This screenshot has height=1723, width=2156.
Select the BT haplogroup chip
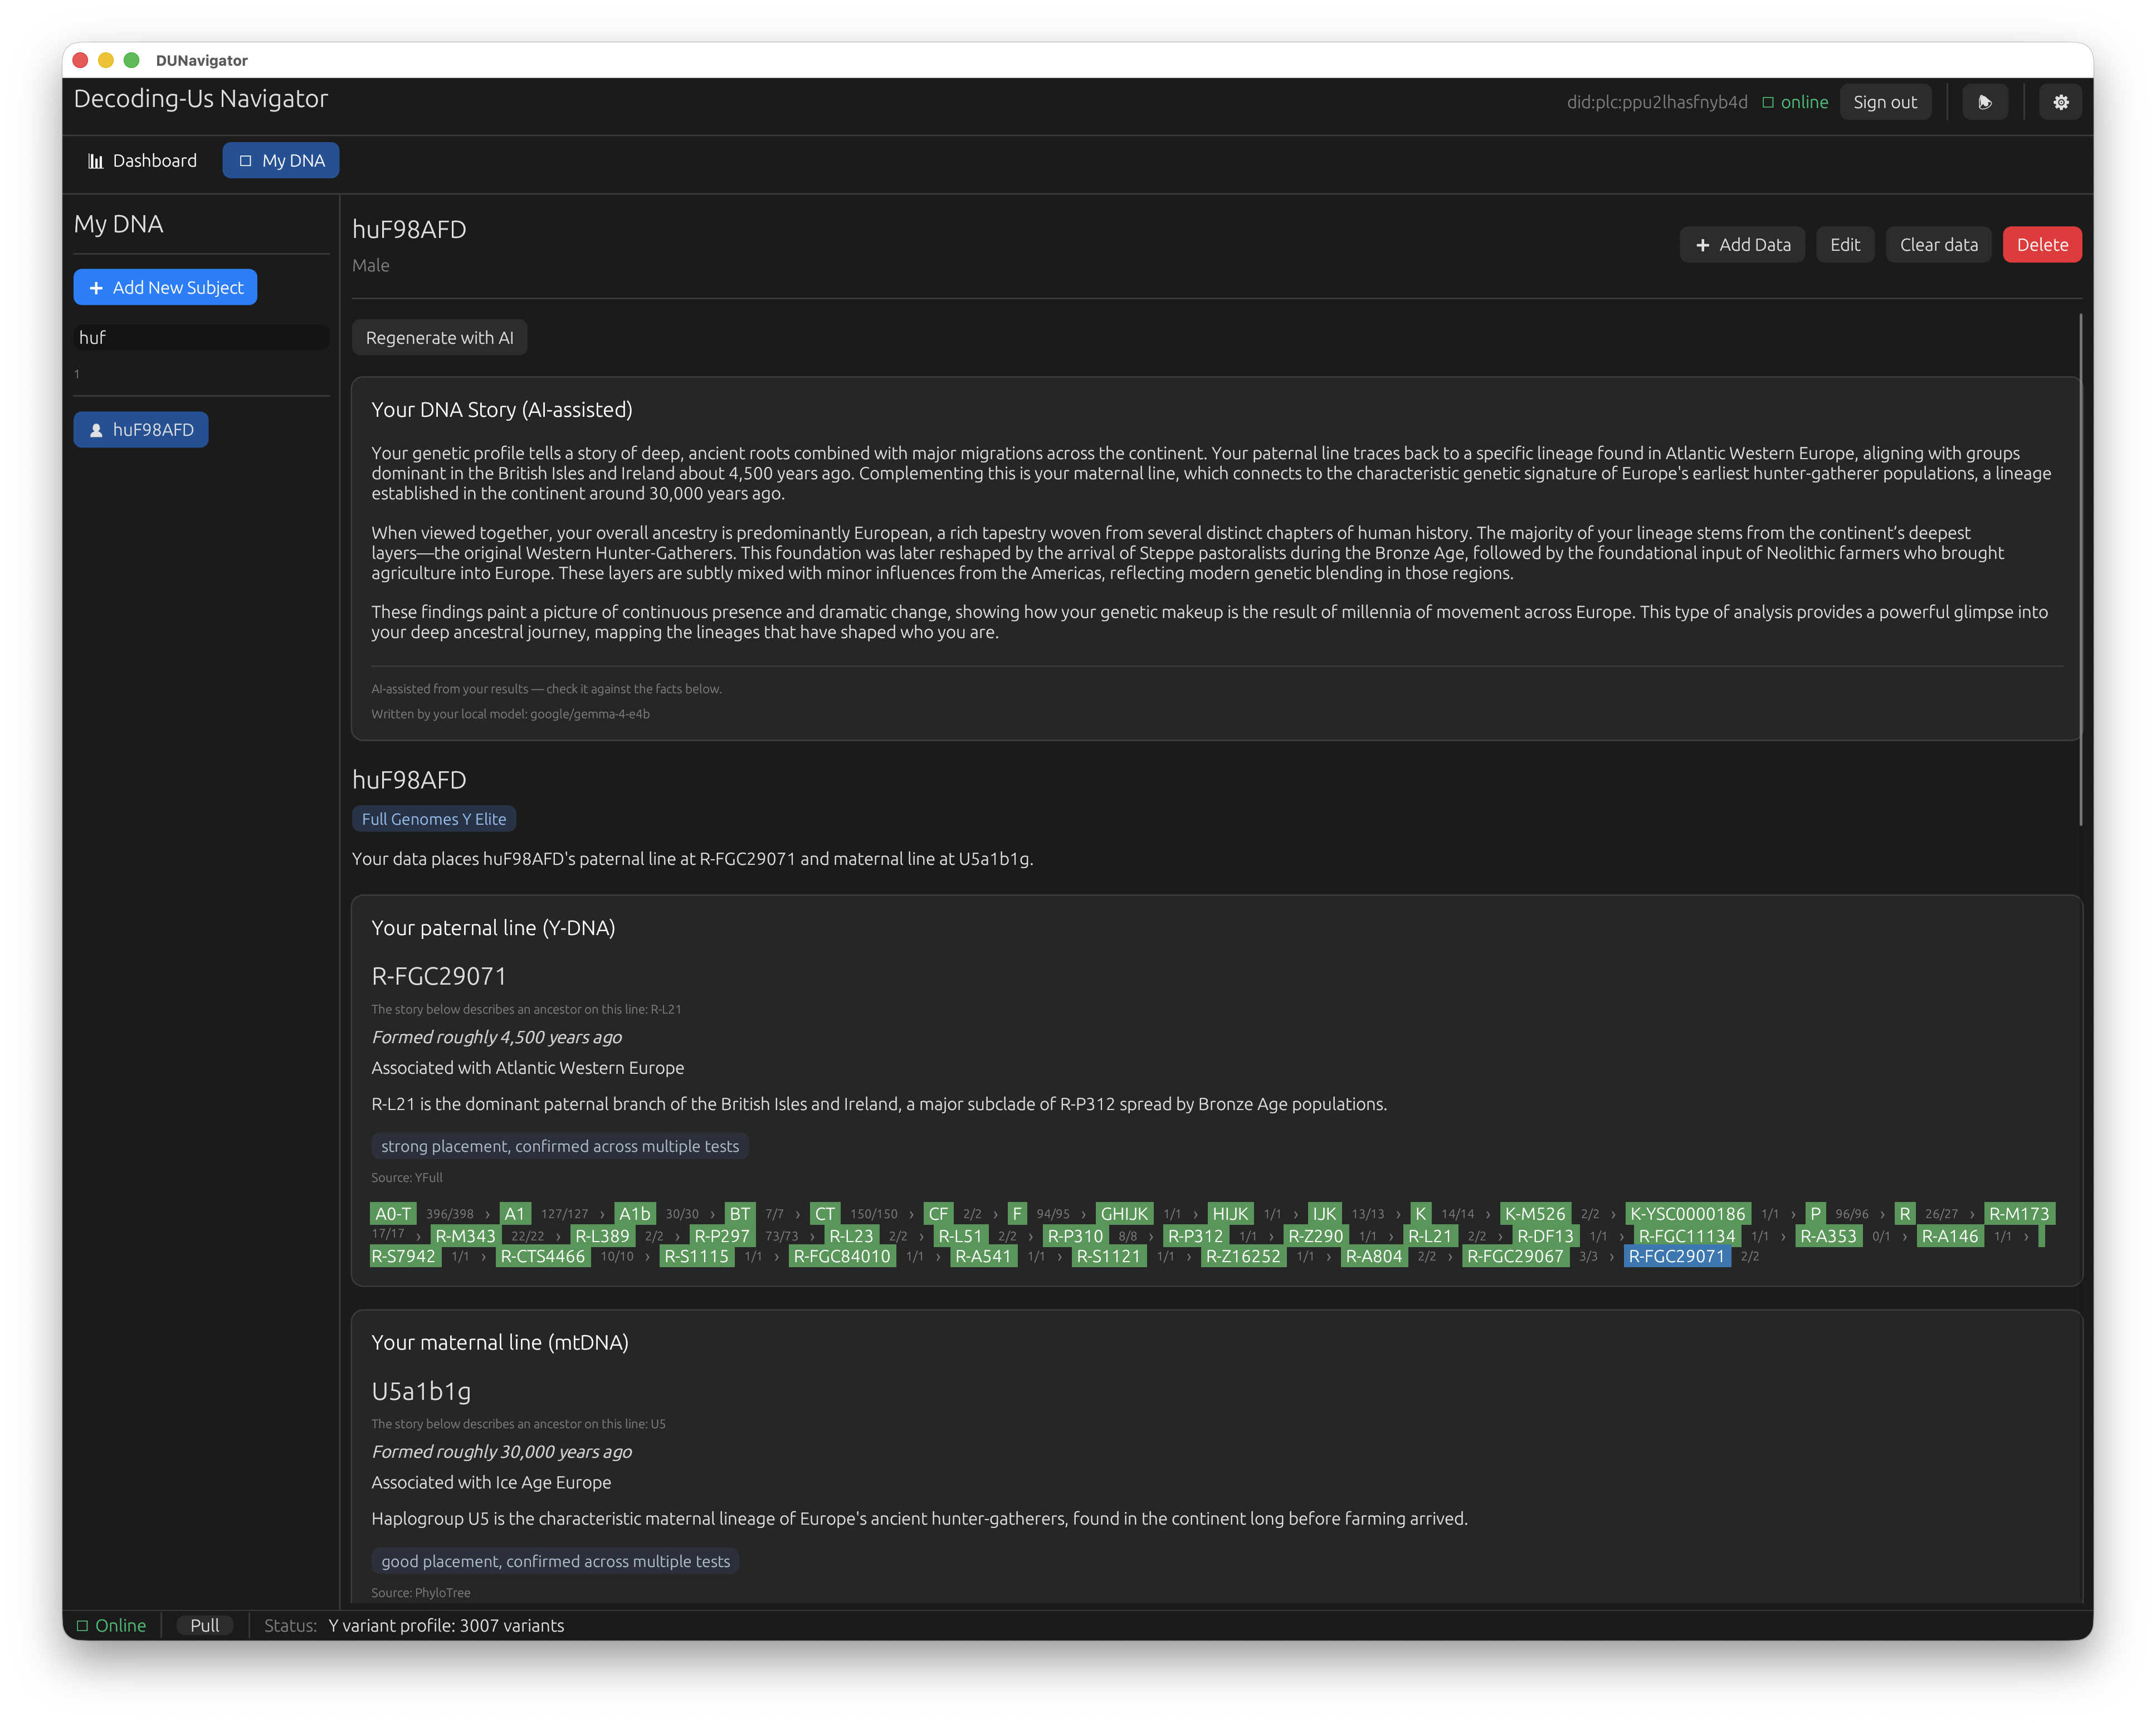(x=739, y=1214)
